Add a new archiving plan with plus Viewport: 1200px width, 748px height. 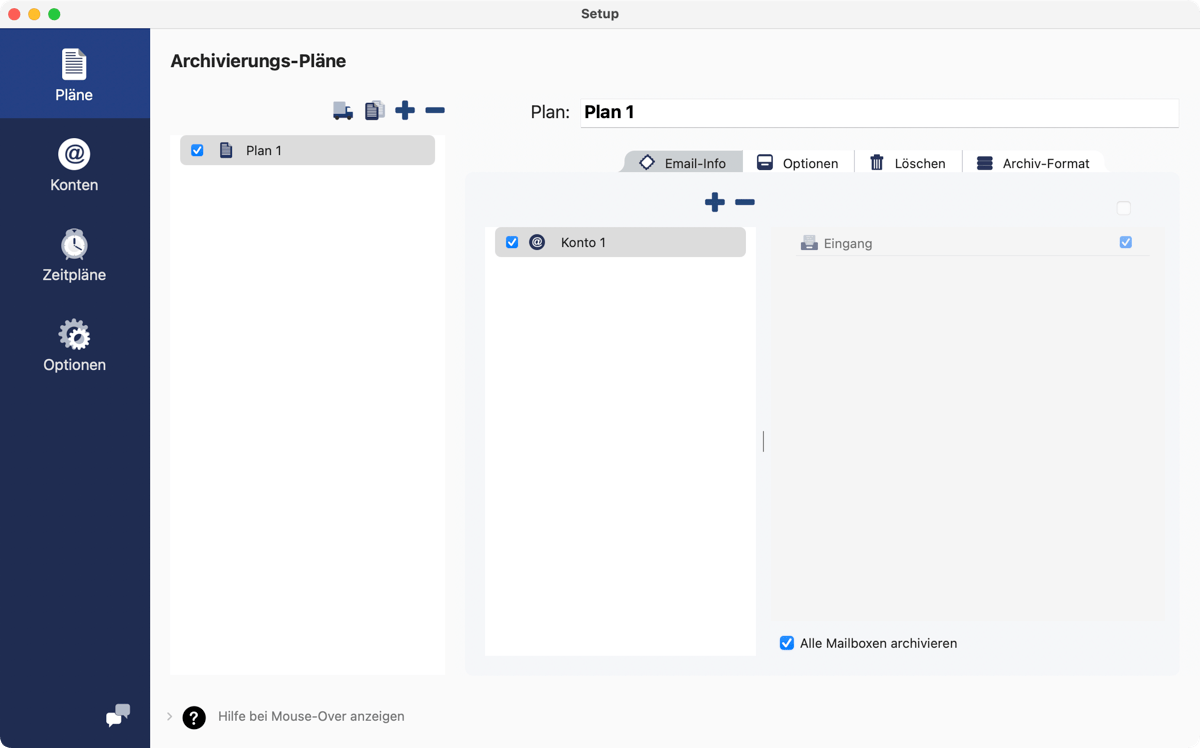pos(405,110)
